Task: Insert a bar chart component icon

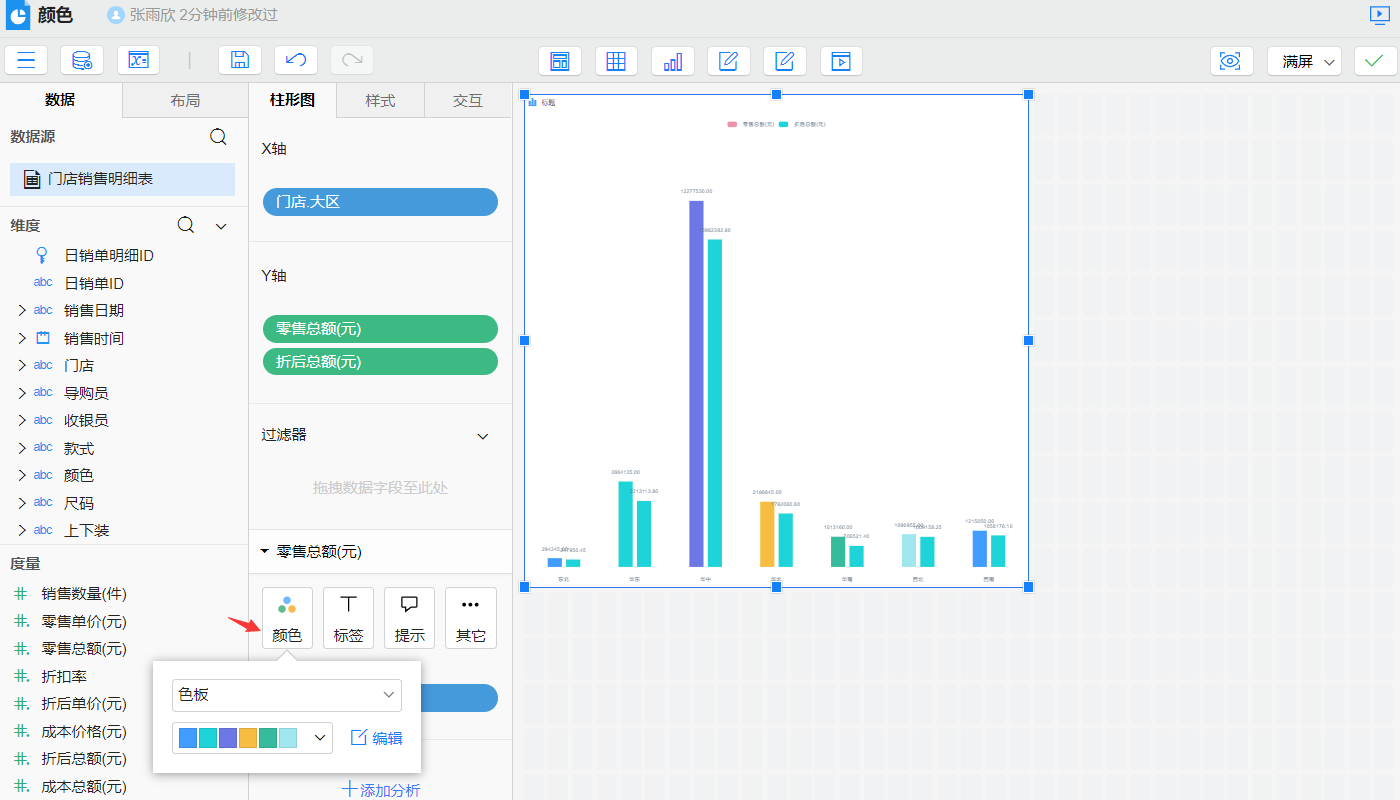Action: click(673, 61)
